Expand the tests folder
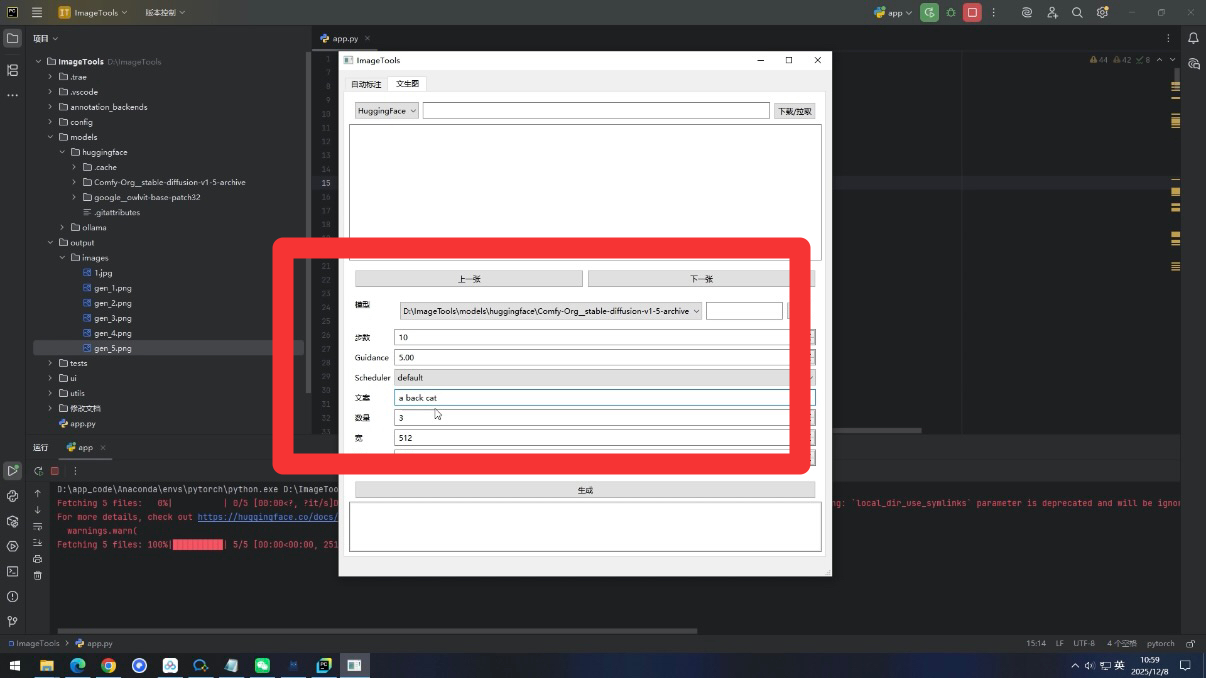 pos(51,363)
